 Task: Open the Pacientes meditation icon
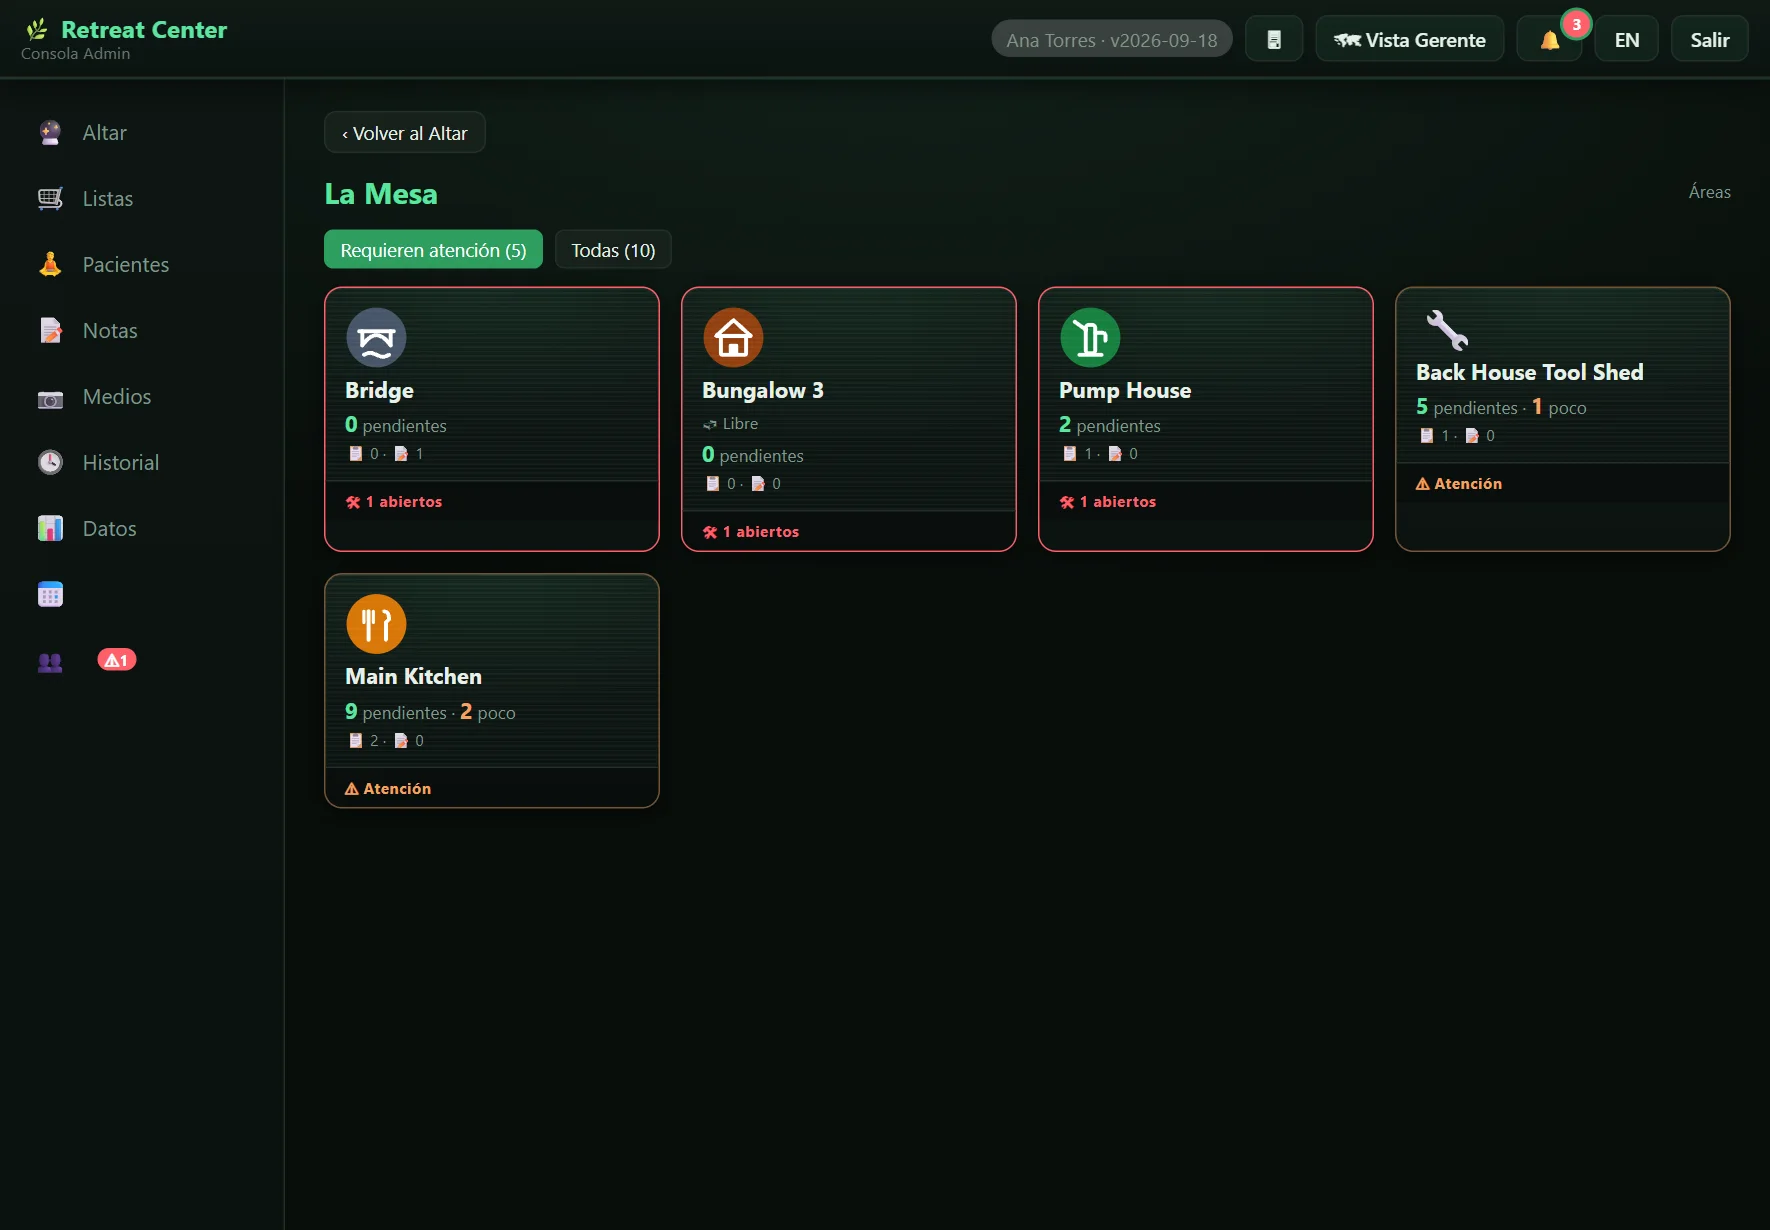pos(50,265)
